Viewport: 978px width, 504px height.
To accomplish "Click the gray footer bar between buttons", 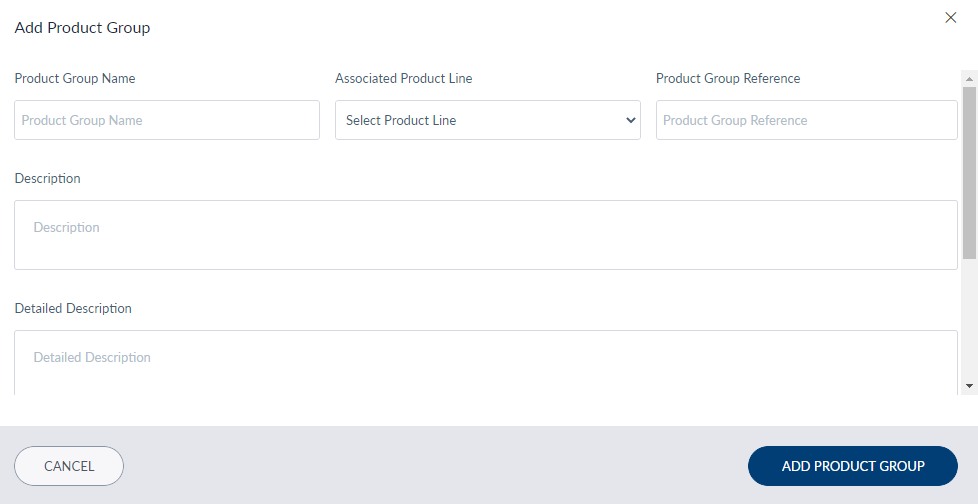I will tap(435, 466).
